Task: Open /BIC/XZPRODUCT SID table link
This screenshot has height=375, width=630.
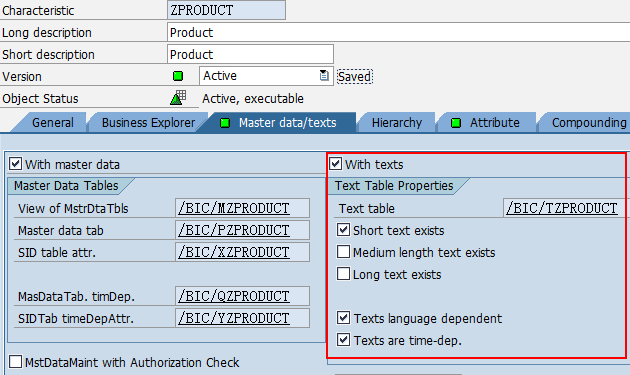Action: pyautogui.click(x=234, y=252)
